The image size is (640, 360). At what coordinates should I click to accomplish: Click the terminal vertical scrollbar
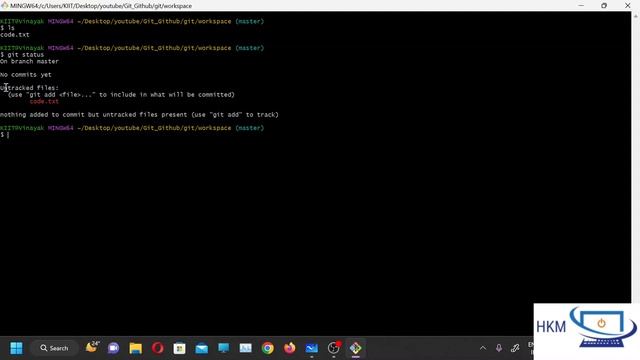pyautogui.click(x=636, y=159)
